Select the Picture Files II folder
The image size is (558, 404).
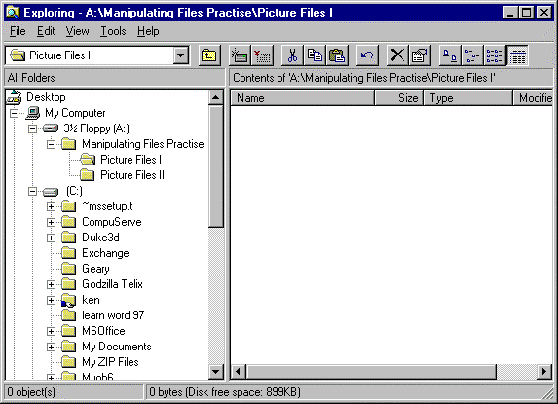[132, 175]
